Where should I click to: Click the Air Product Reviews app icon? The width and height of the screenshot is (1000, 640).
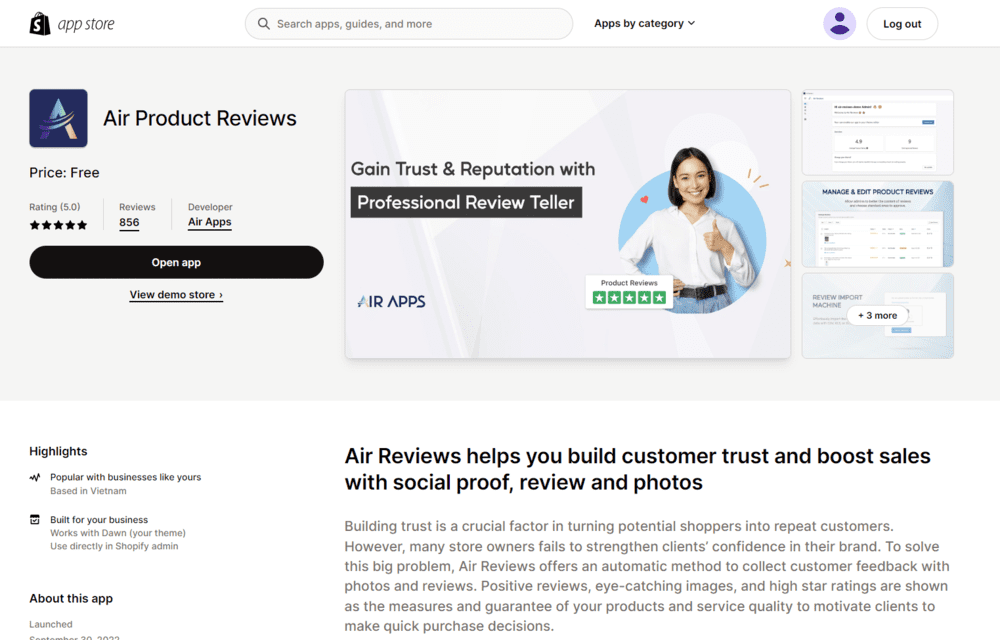click(58, 118)
